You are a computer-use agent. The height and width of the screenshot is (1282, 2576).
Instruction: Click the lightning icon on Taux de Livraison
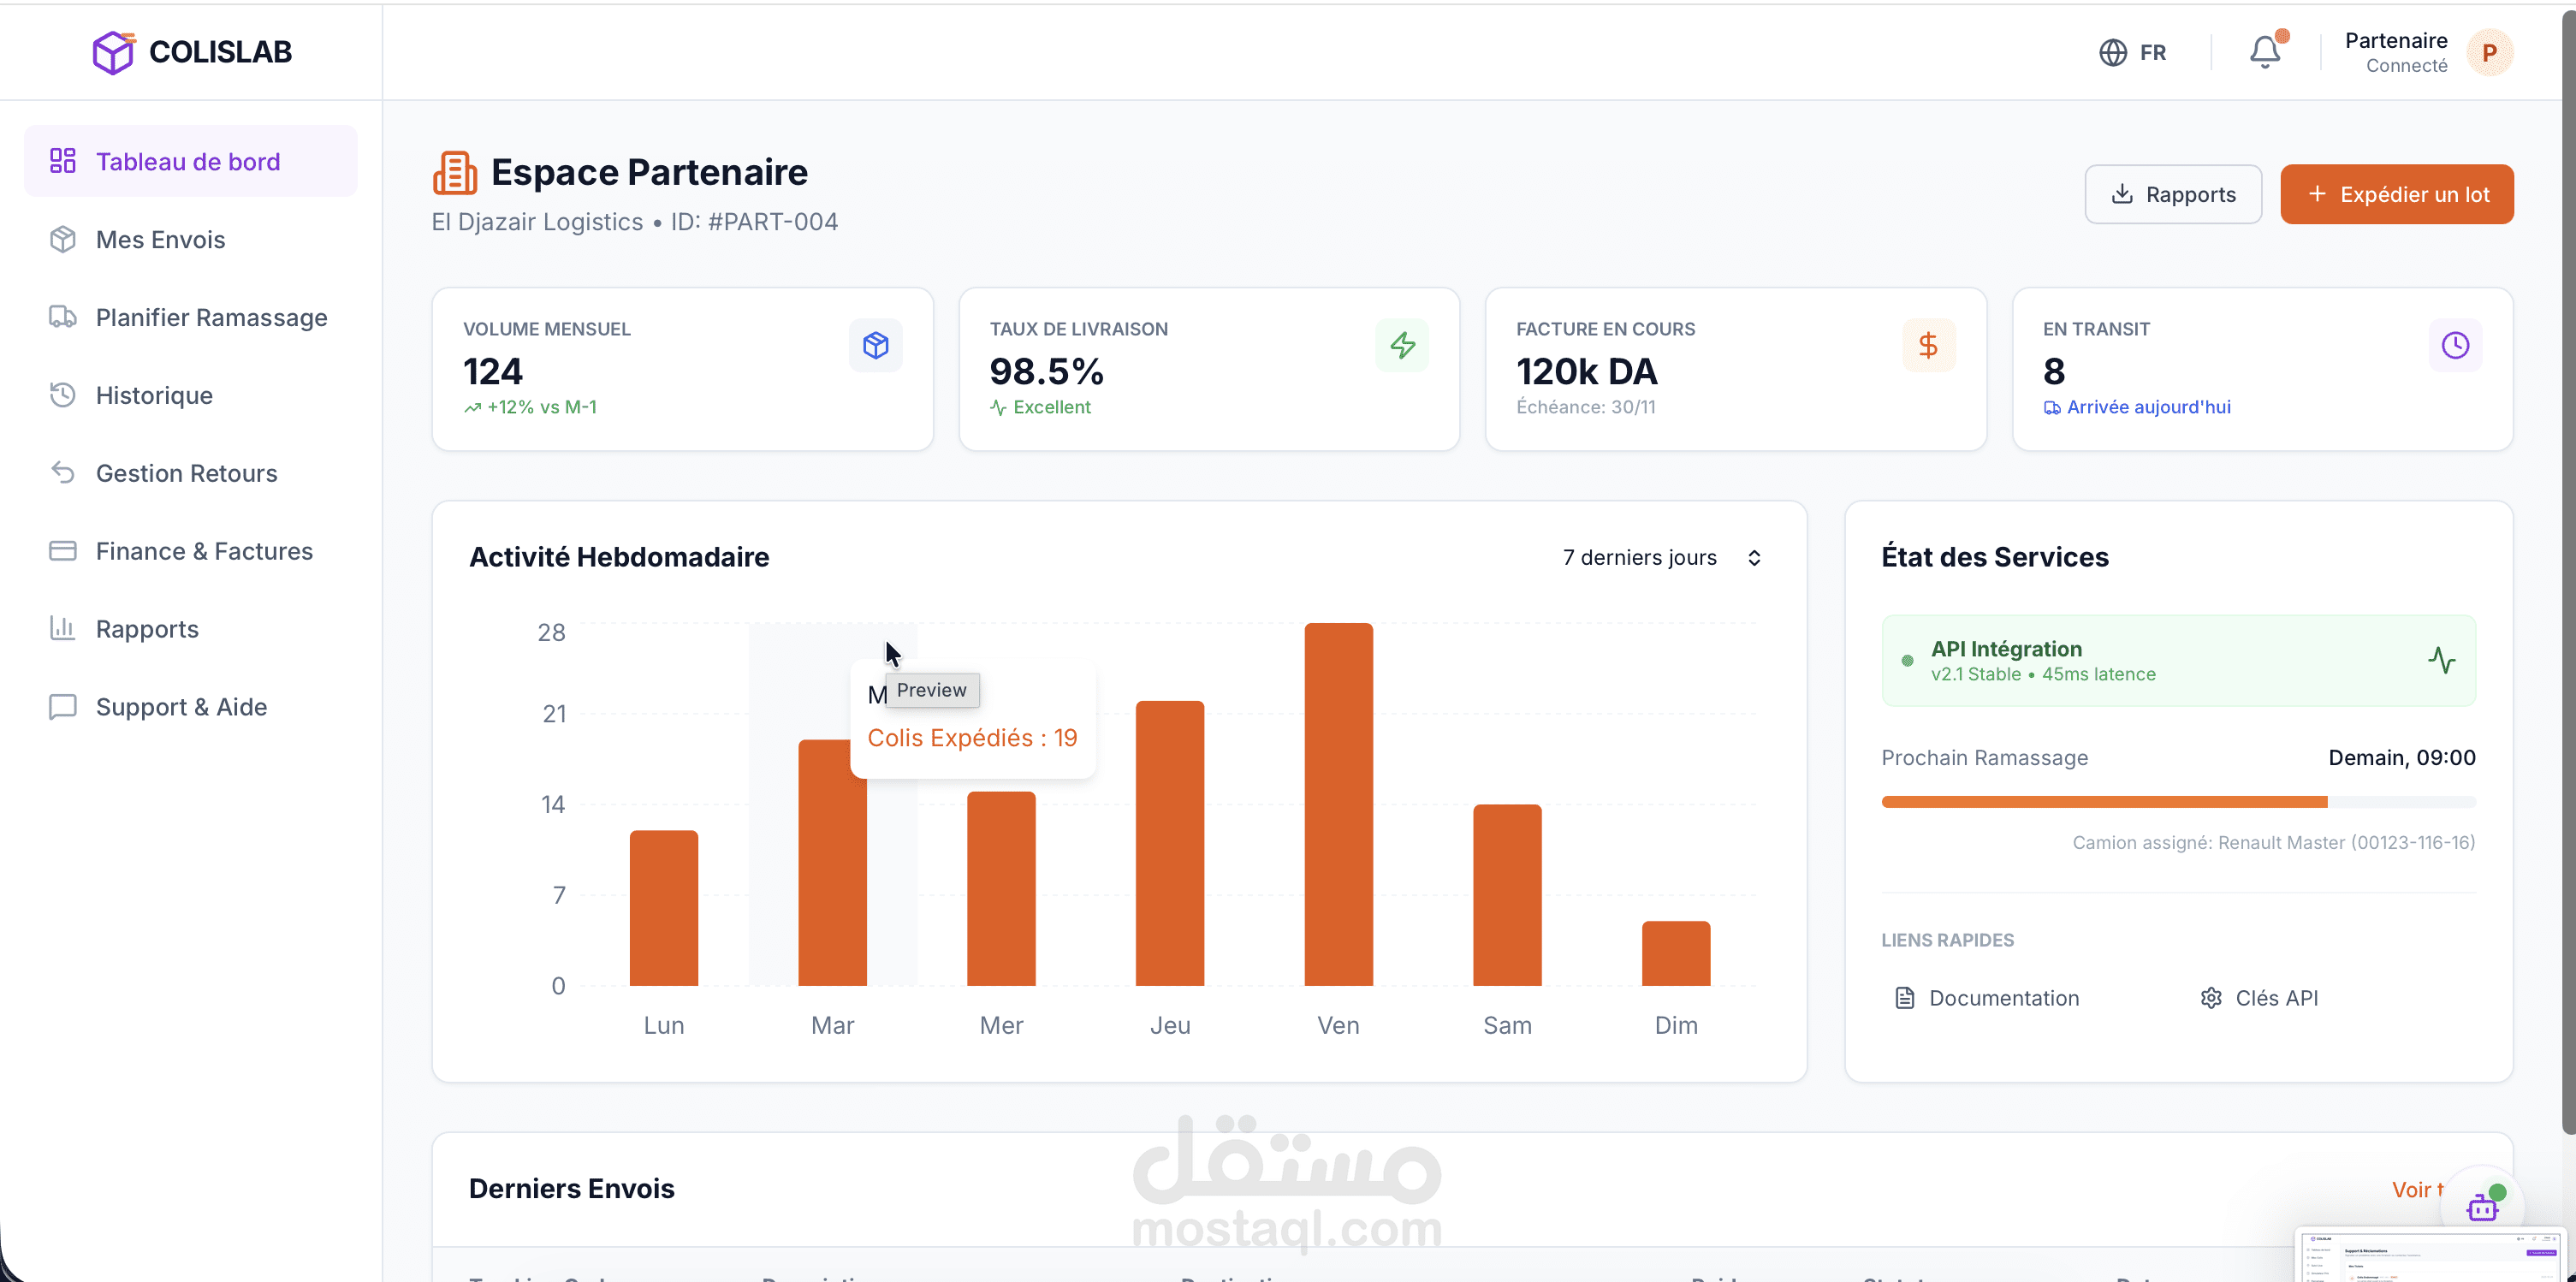pyautogui.click(x=1402, y=346)
